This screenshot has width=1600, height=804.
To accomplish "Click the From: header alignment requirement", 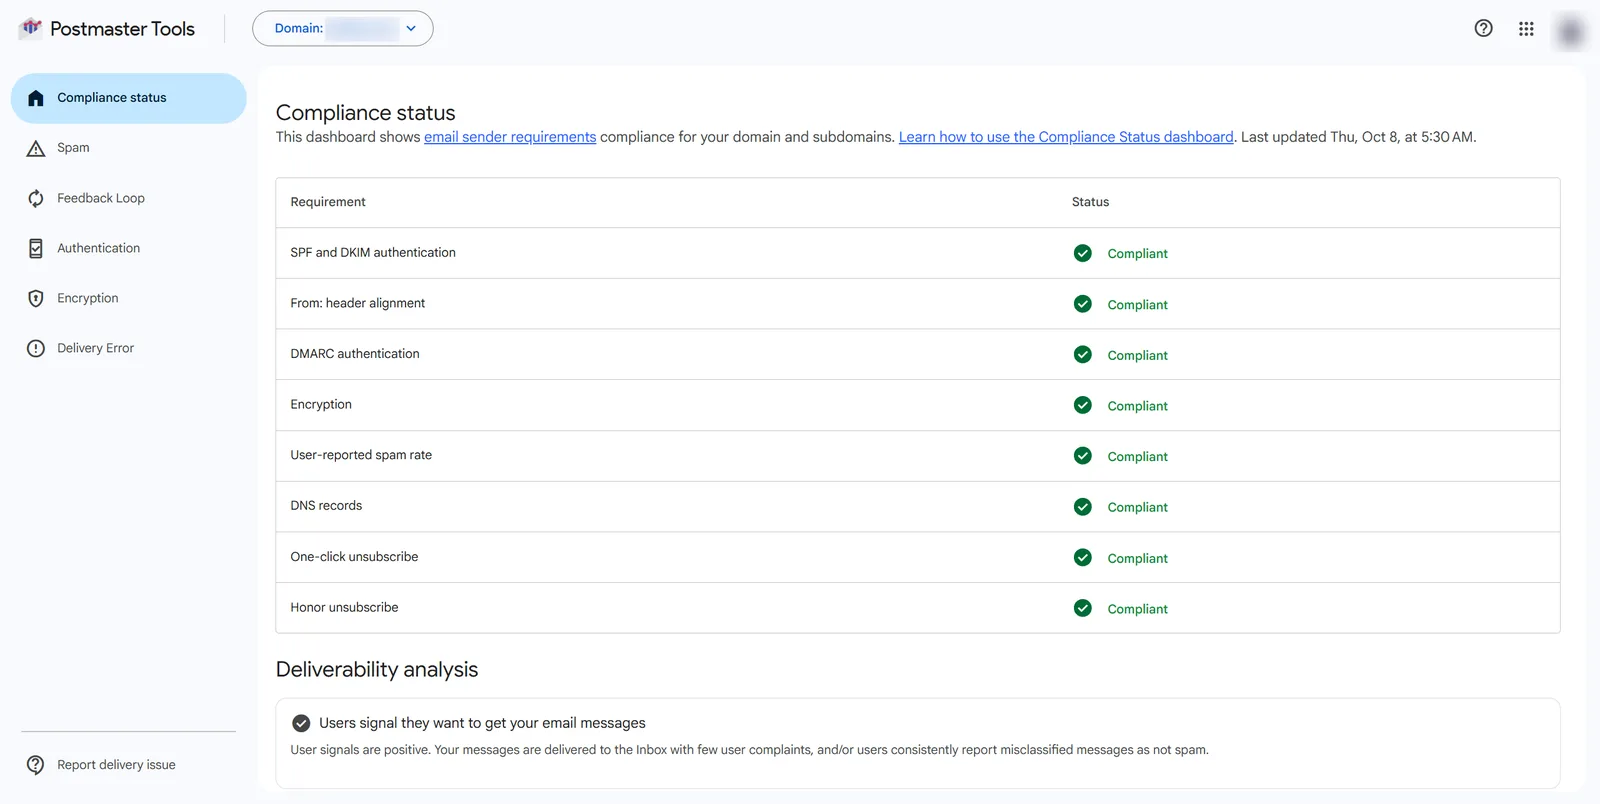I will click(358, 303).
